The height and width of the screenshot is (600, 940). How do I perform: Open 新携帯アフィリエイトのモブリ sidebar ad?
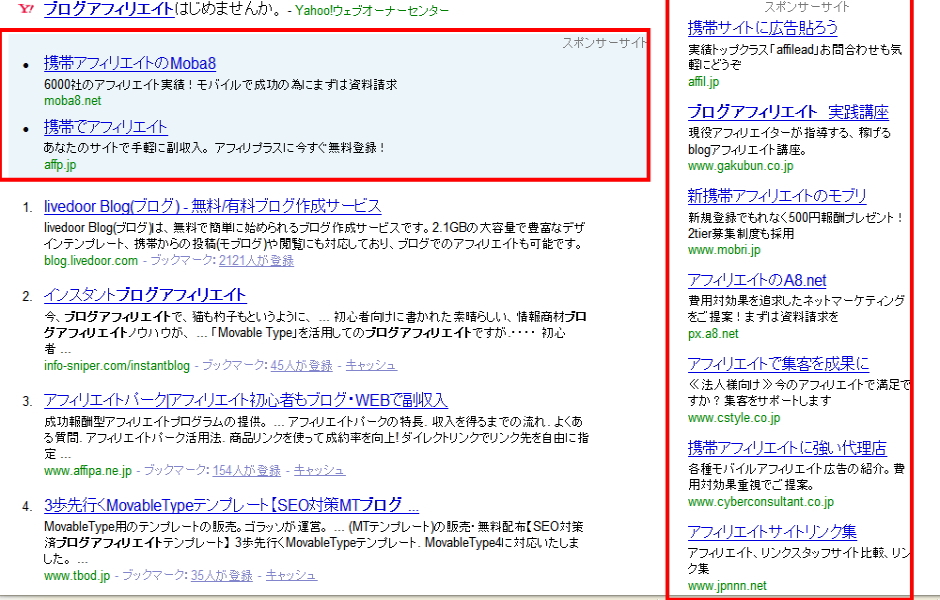[x=777, y=196]
